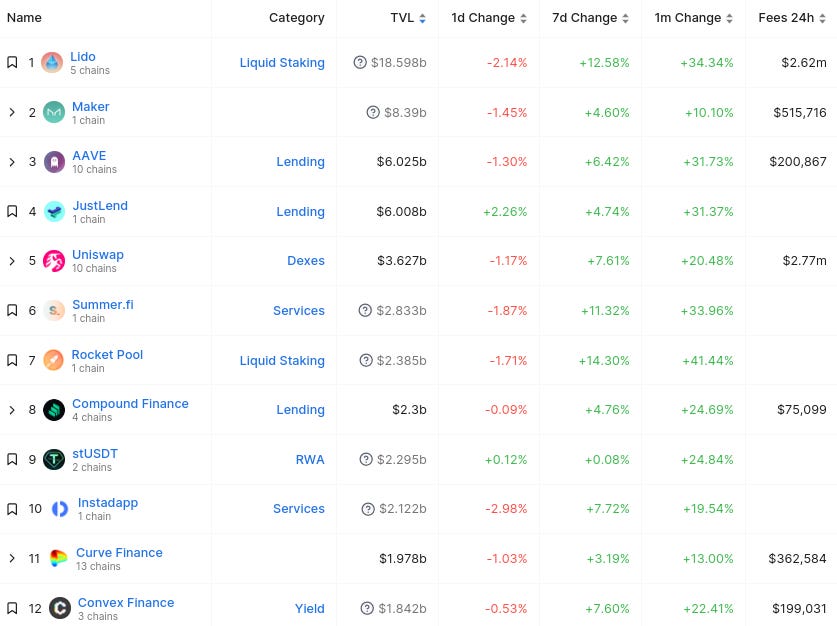Bookmark the Lido row
The height and width of the screenshot is (626, 837).
tap(10, 62)
